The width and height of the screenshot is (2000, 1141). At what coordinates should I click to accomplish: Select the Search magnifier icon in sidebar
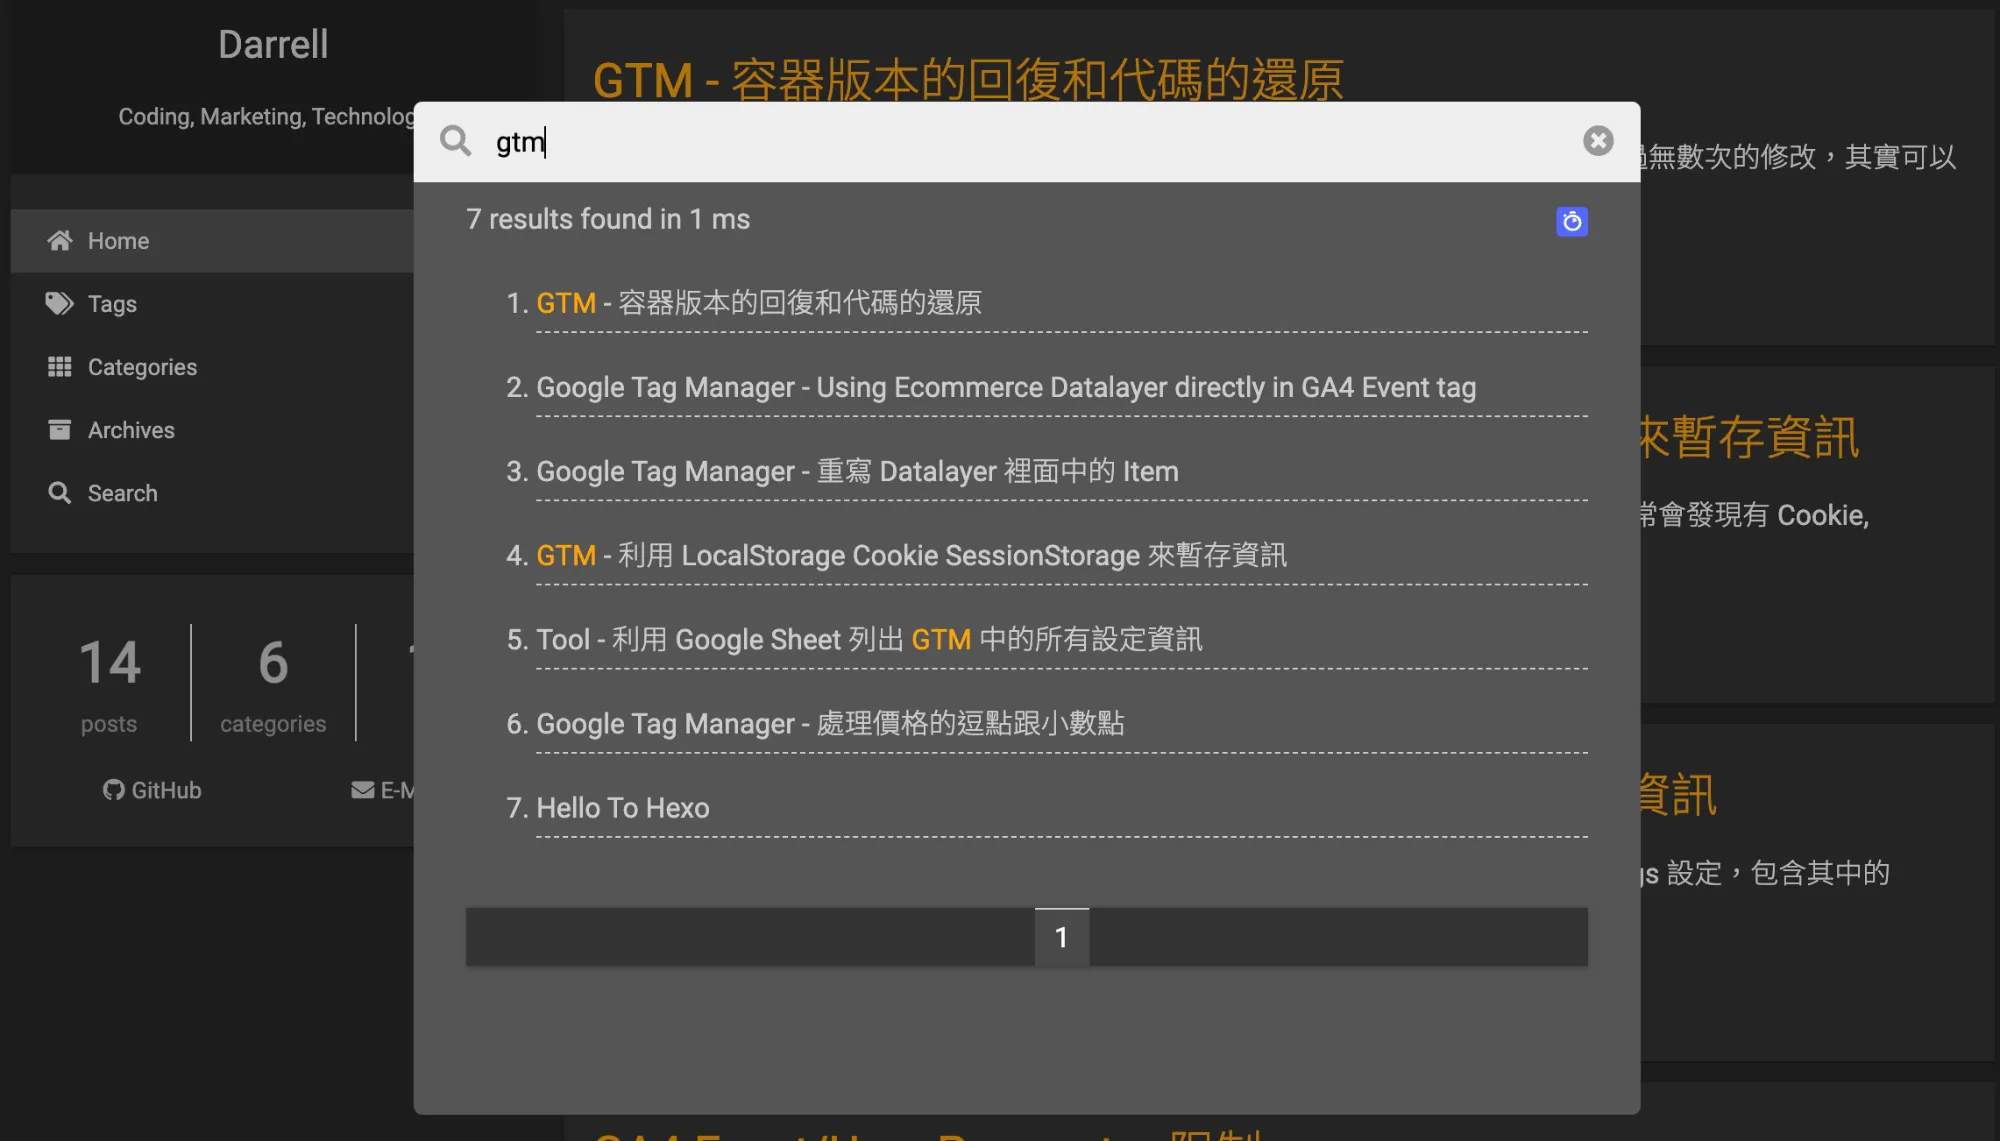60,493
